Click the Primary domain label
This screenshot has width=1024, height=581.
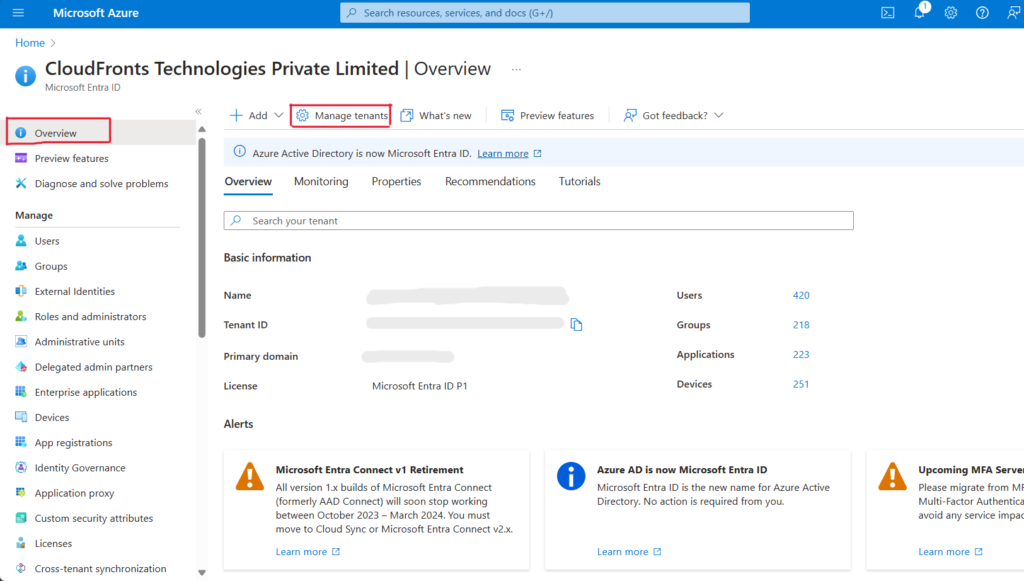pos(261,356)
